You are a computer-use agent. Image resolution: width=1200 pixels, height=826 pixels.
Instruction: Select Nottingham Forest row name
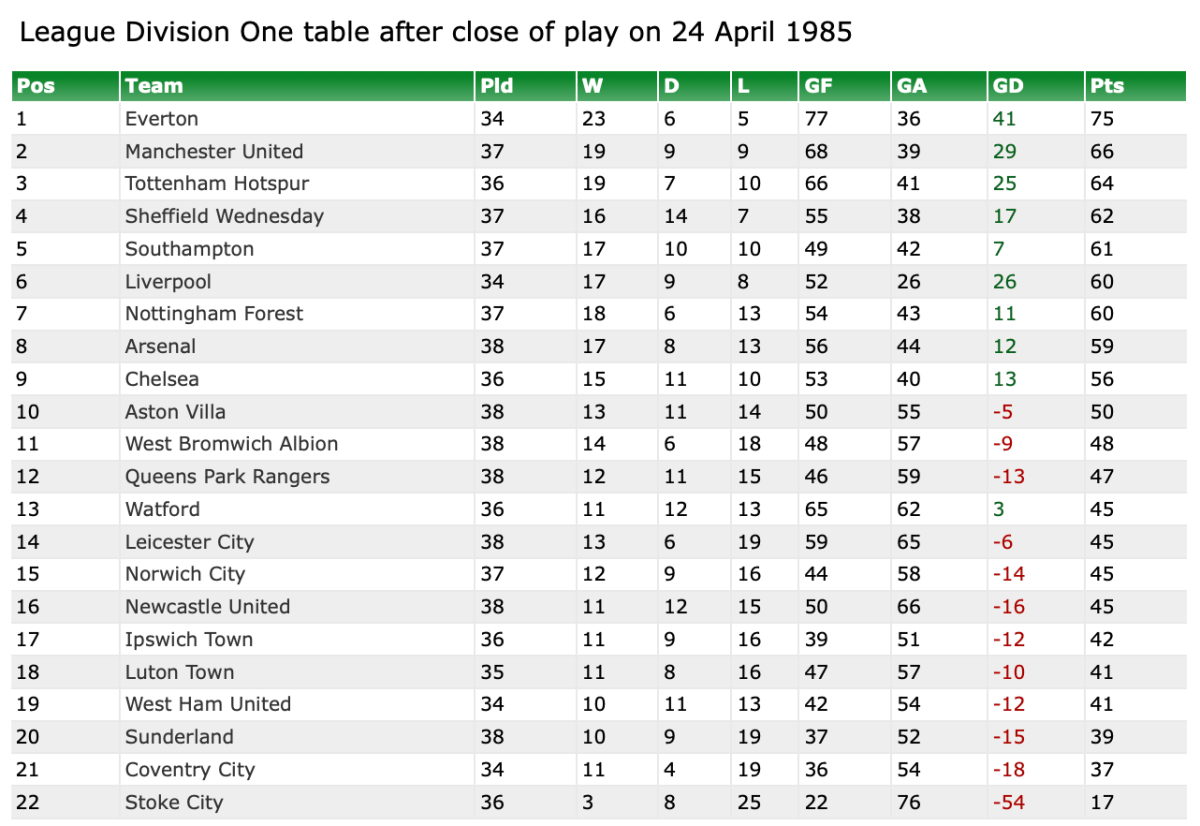click(214, 314)
